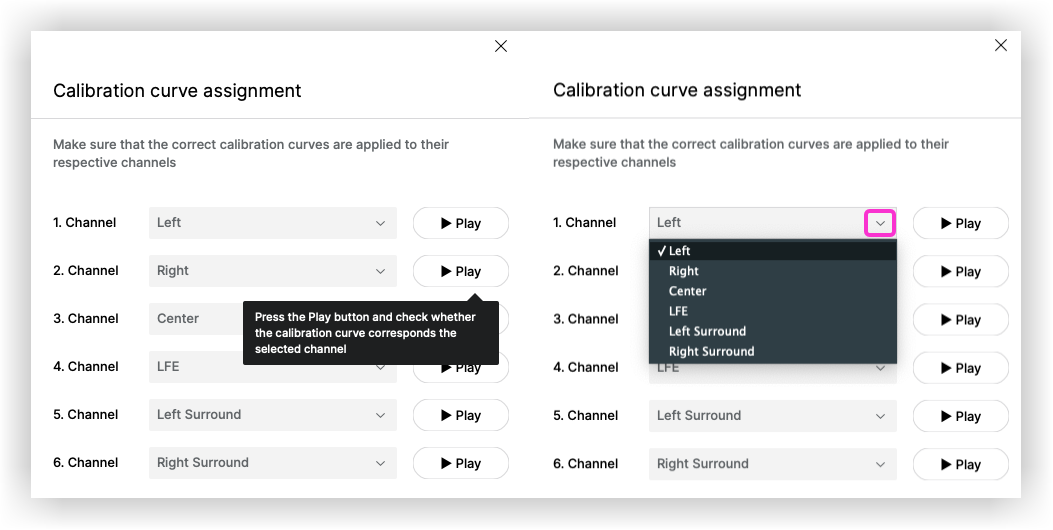The height and width of the screenshot is (530, 1053).
Task: Play channel 6 in the right dialog
Action: pos(960,464)
